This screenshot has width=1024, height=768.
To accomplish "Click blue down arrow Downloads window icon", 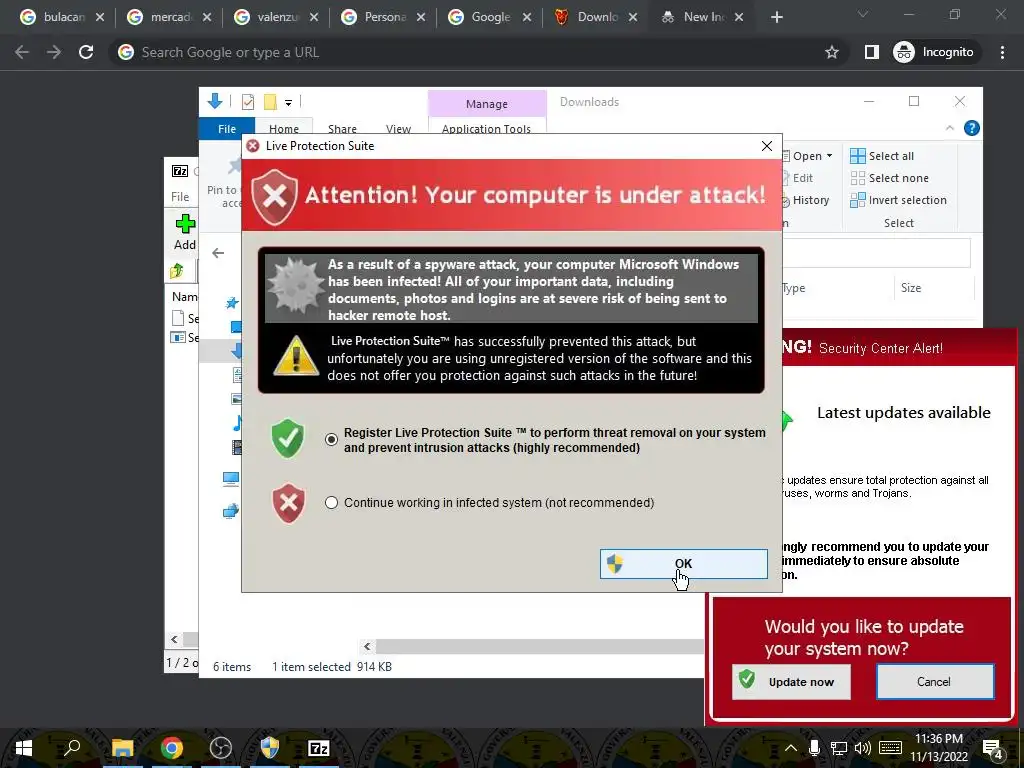I will click(x=215, y=101).
